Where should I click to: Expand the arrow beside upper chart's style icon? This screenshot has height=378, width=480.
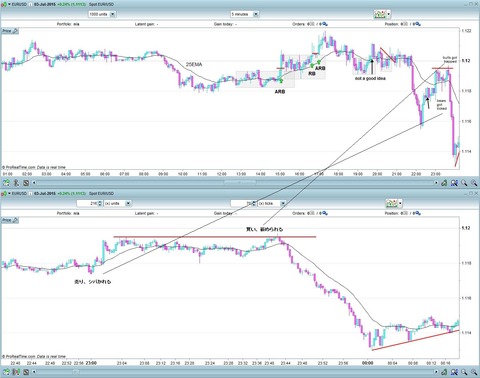pyautogui.click(x=389, y=14)
